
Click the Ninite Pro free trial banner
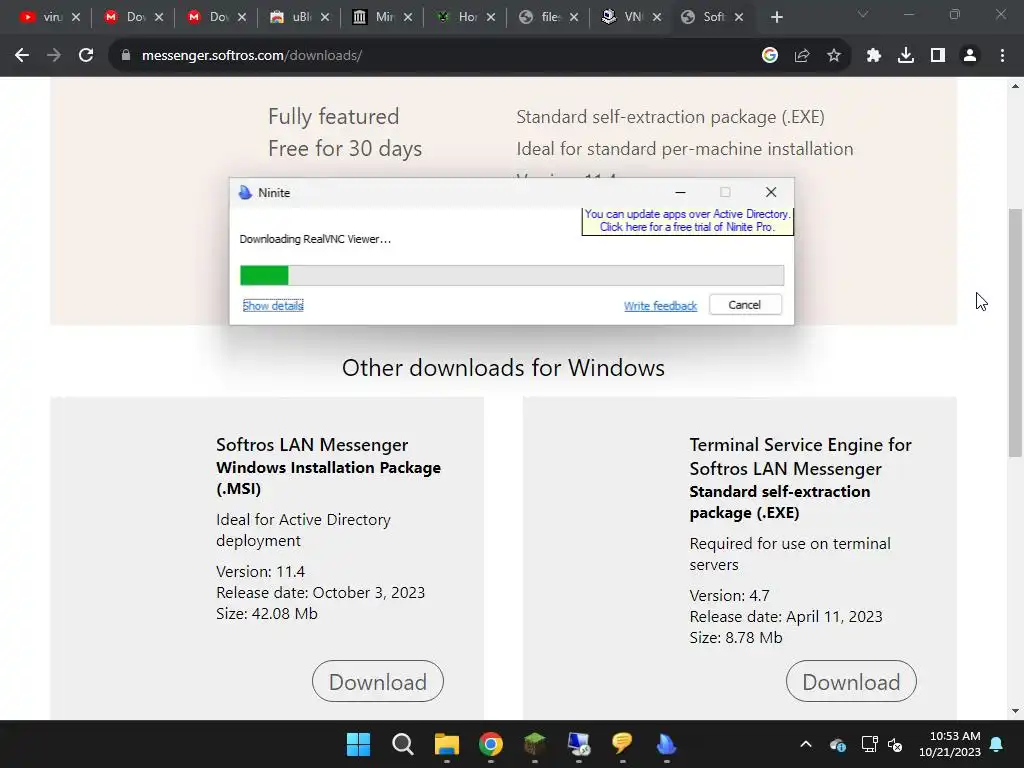coord(687,221)
